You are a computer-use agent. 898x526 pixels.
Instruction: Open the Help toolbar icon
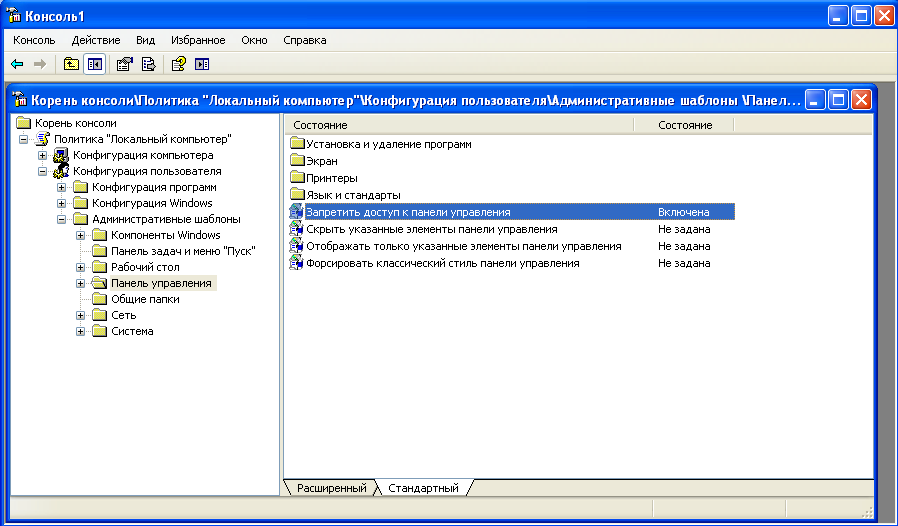[179, 64]
